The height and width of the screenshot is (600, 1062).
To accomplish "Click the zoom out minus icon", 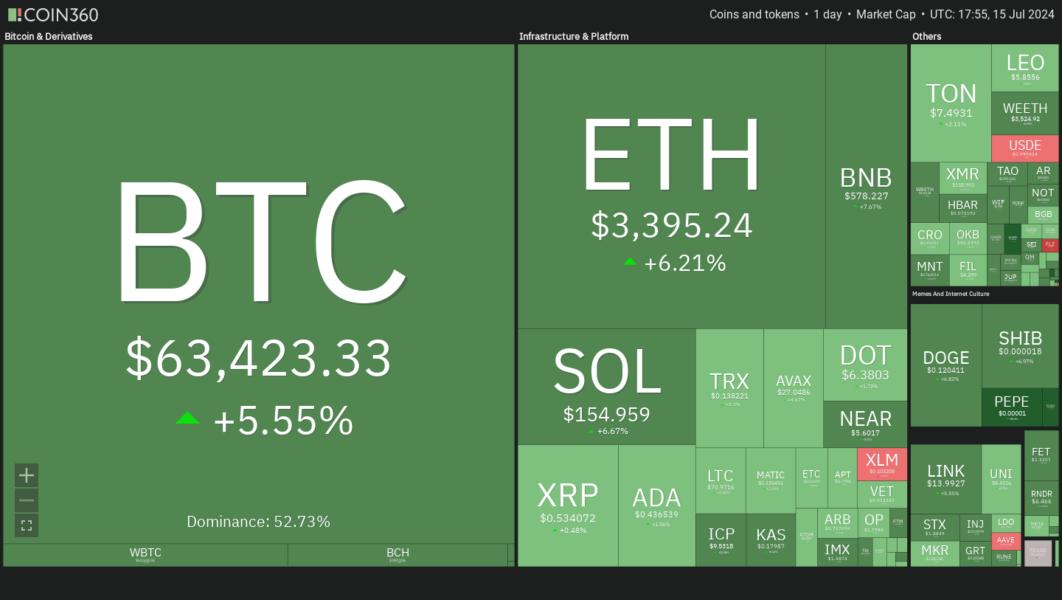I will [26, 500].
